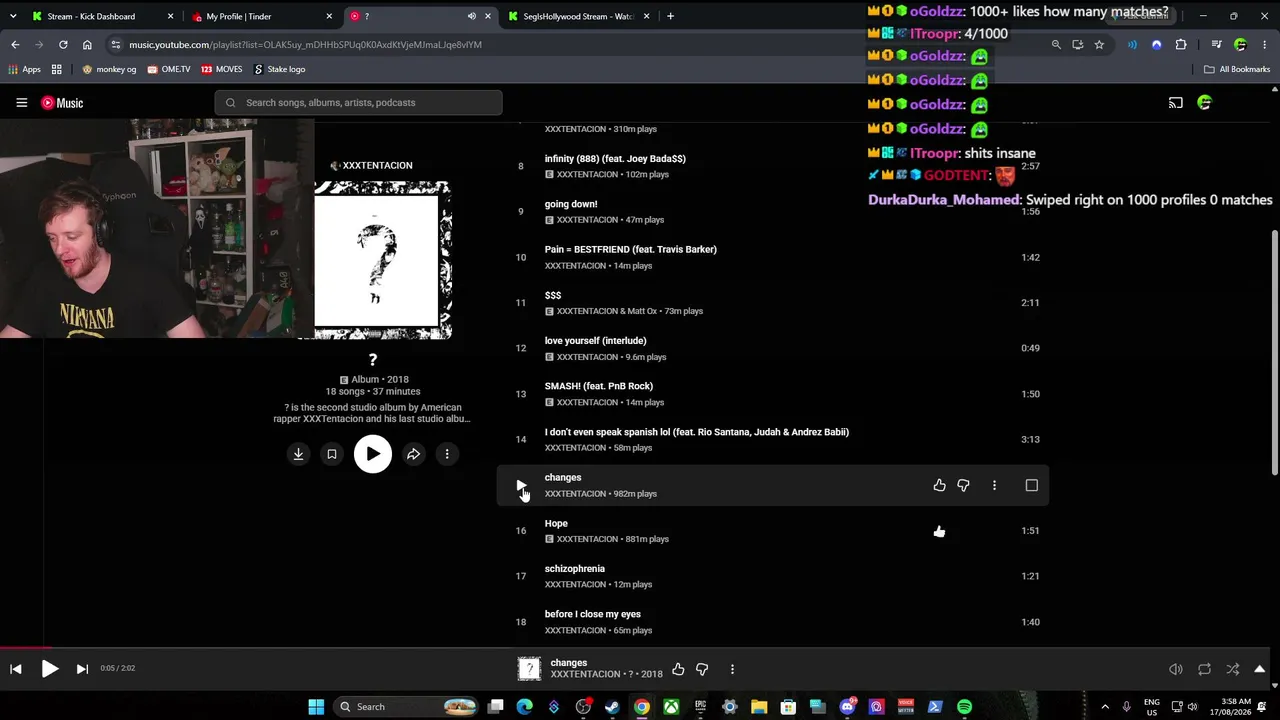
Task: Dislike "changes" in the track list row
Action: [963, 485]
